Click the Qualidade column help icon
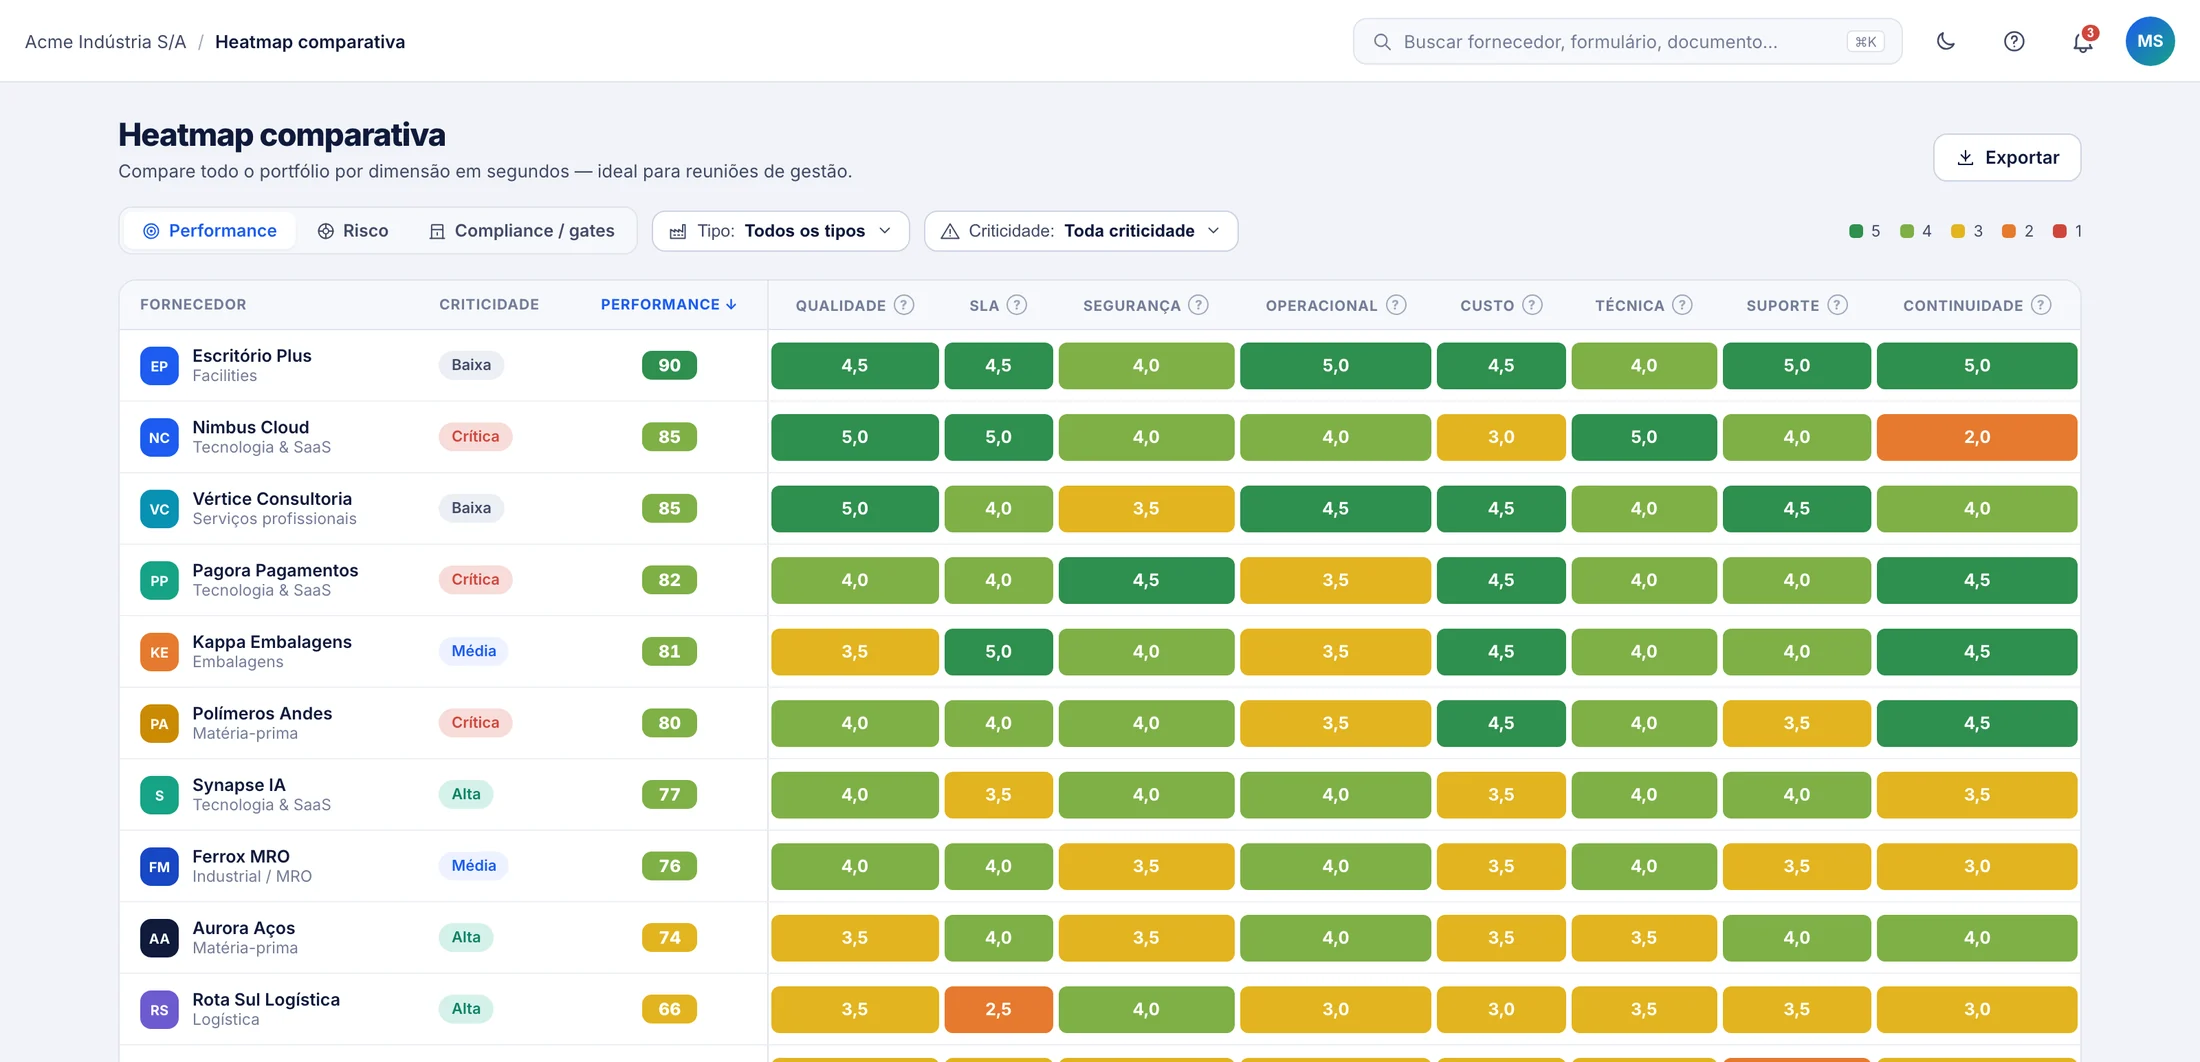Image resolution: width=2200 pixels, height=1062 pixels. pyautogui.click(x=904, y=305)
